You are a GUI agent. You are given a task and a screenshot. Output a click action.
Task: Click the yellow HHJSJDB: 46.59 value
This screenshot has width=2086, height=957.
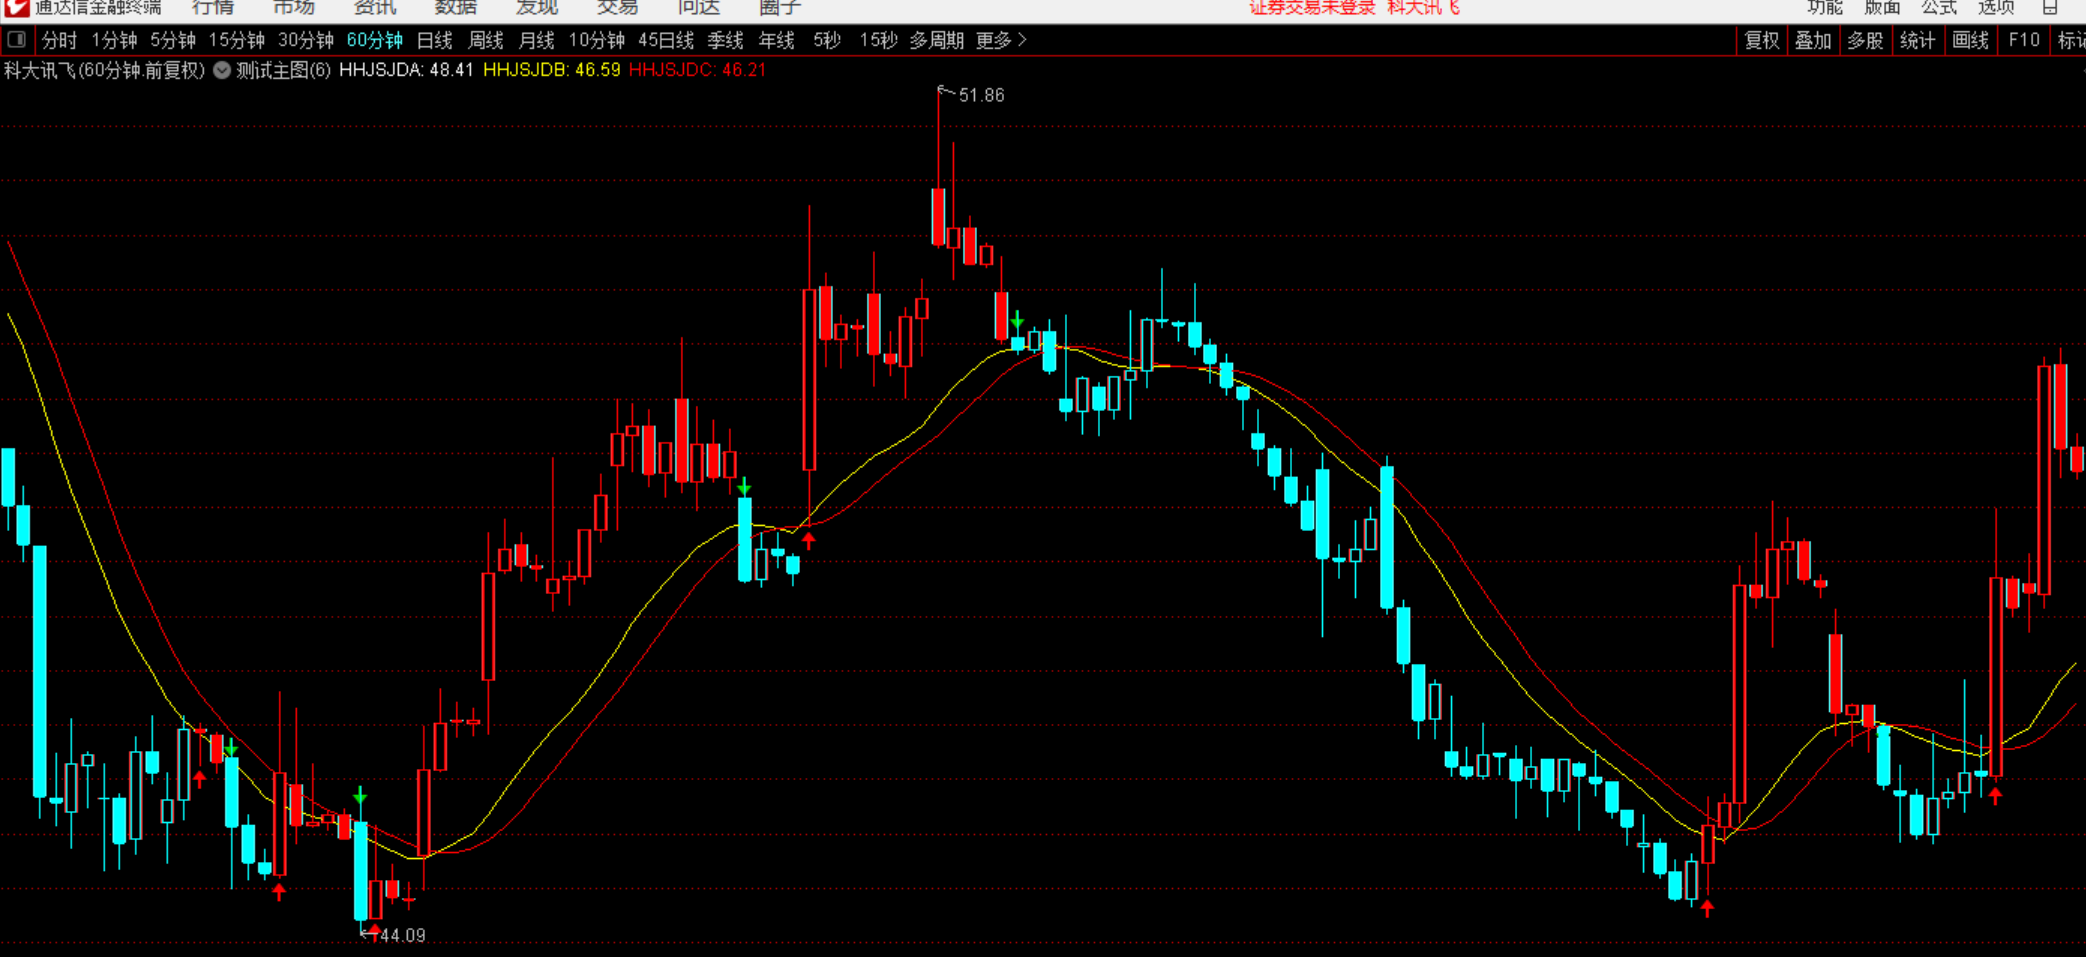coord(552,70)
